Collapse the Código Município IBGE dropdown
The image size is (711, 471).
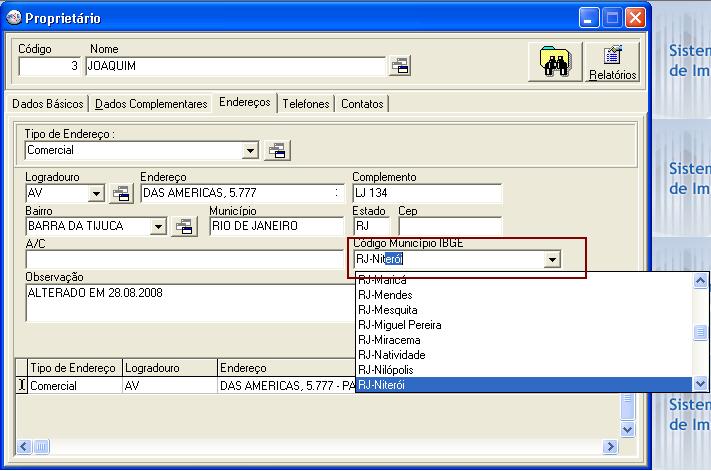[x=551, y=260]
